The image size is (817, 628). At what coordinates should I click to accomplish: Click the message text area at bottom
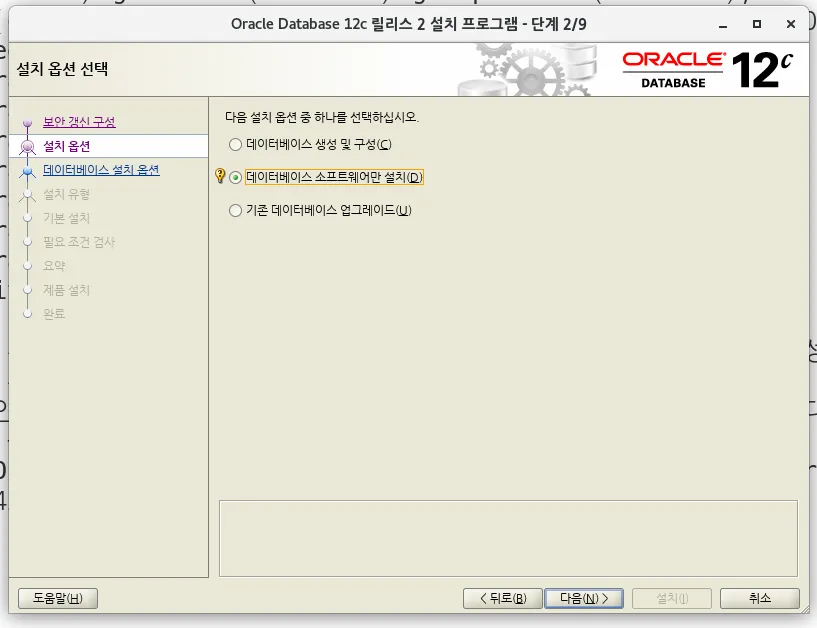[x=508, y=538]
